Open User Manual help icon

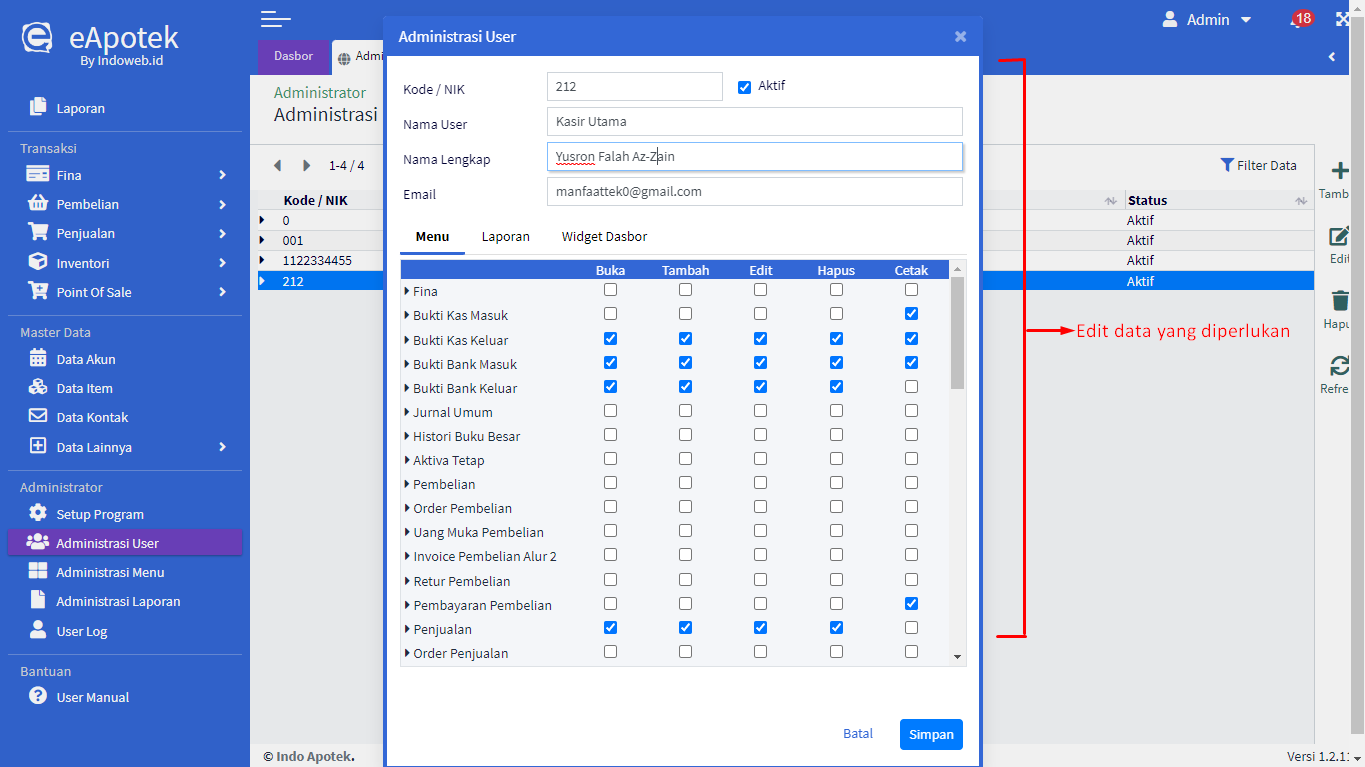point(38,697)
